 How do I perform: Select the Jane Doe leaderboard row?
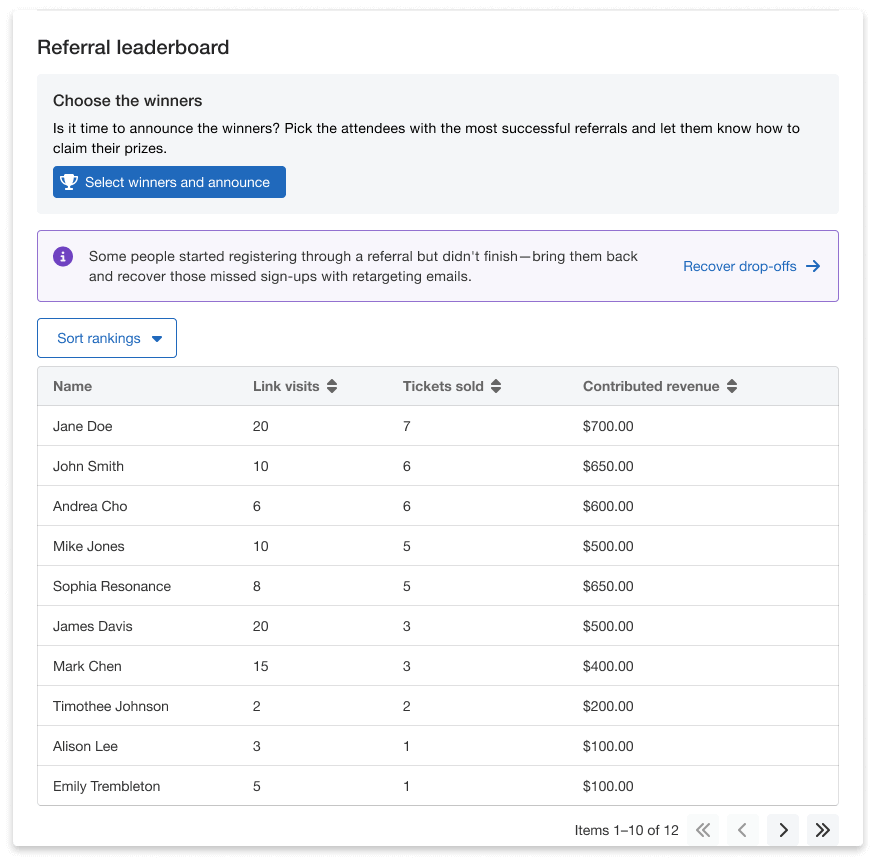(438, 426)
